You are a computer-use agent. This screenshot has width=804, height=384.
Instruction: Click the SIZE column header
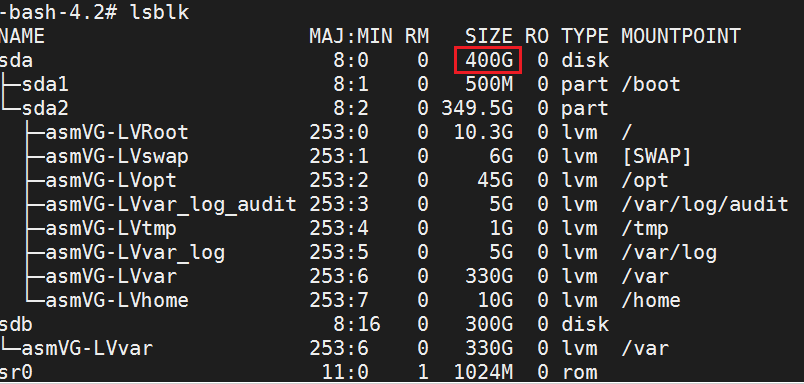[x=489, y=36]
